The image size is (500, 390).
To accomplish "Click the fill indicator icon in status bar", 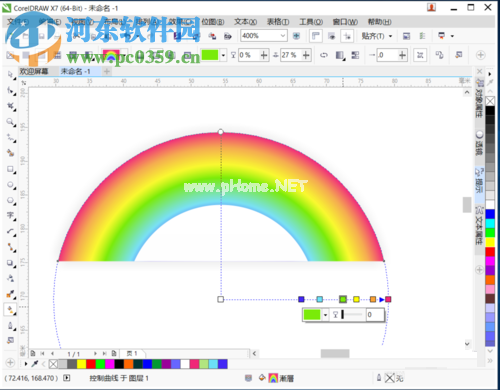I will pos(262,378).
